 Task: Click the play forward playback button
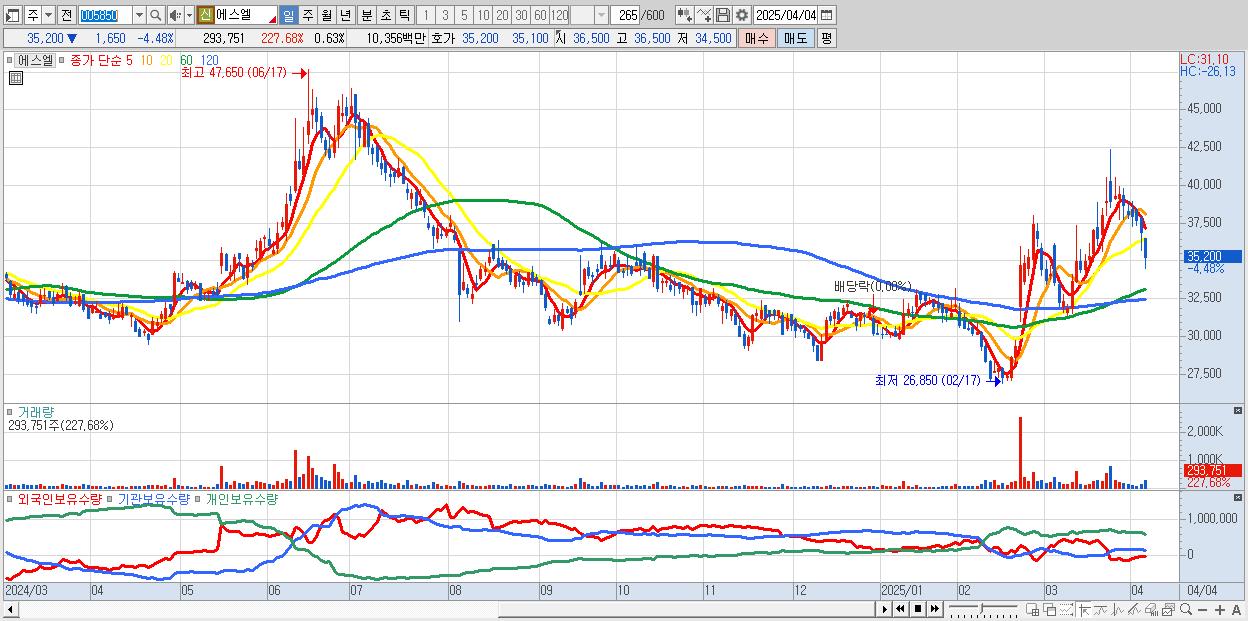pos(885,609)
